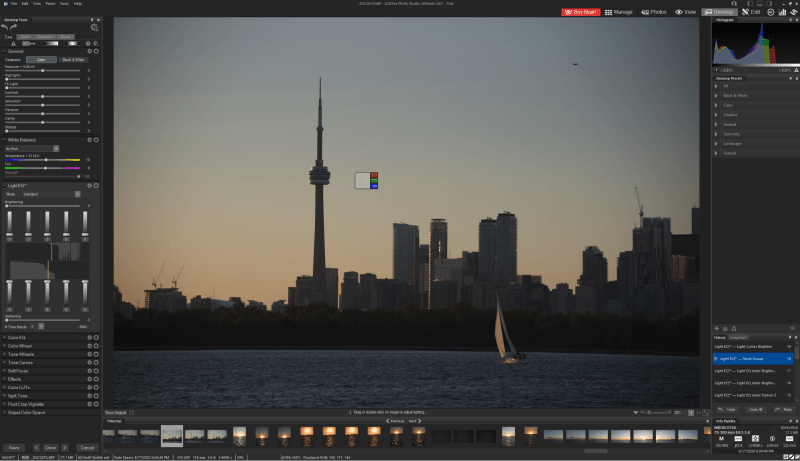Click the Auto button in Light EQ
Image resolution: width=800 pixels, height=461 pixels.
coord(83,326)
